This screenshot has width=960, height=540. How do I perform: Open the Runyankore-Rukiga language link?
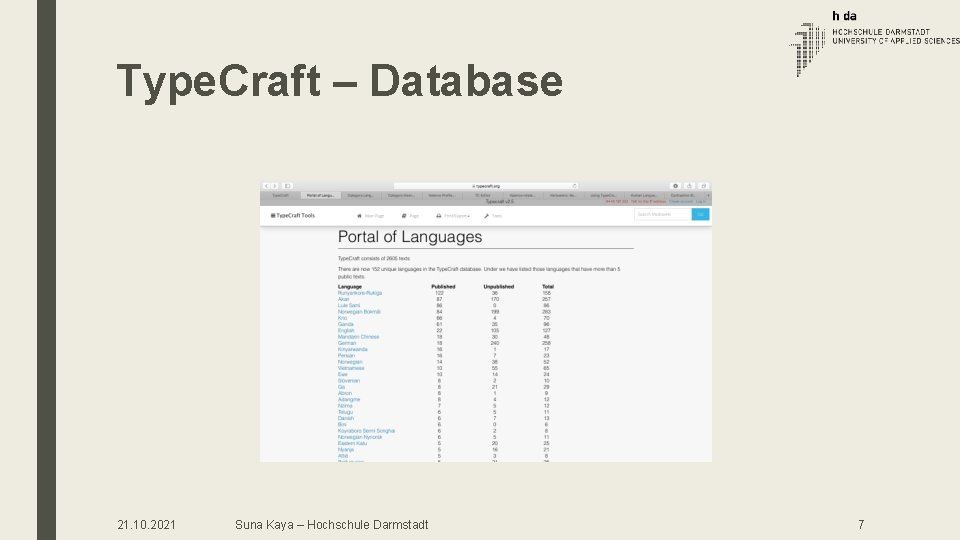pyautogui.click(x=360, y=293)
